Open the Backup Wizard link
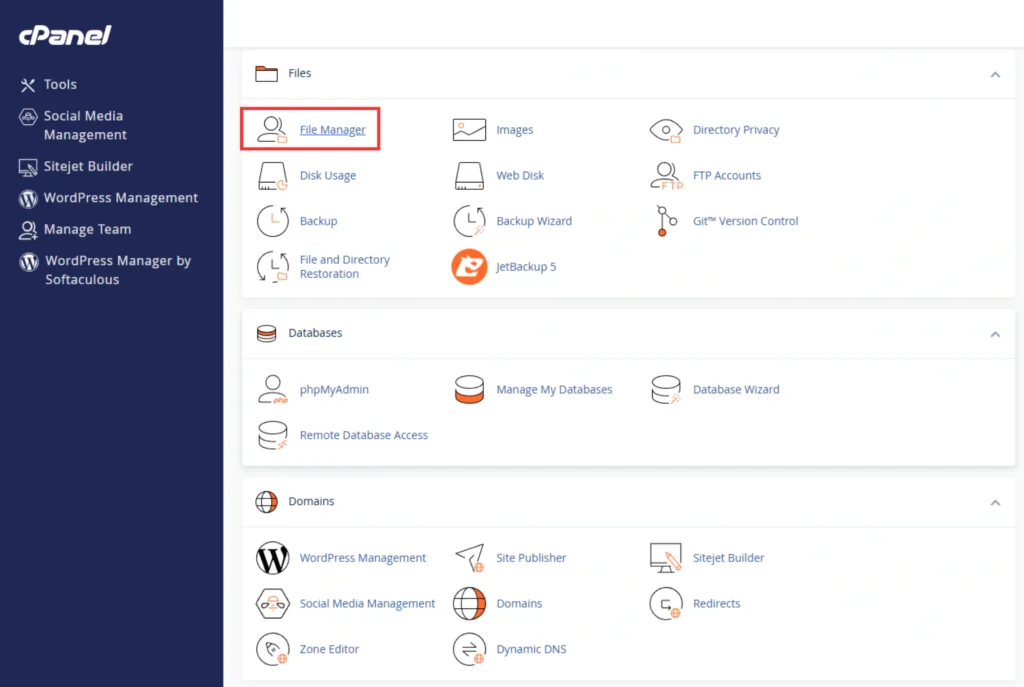This screenshot has height=687, width=1024. [x=534, y=221]
